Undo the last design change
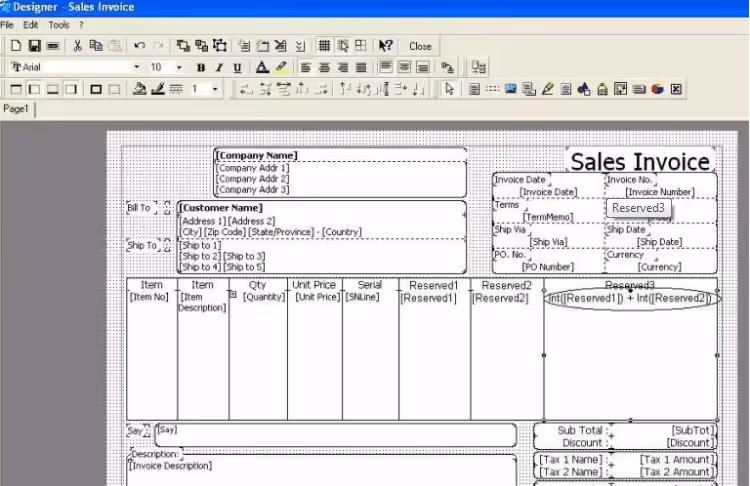The width and height of the screenshot is (750, 486). pos(139,46)
